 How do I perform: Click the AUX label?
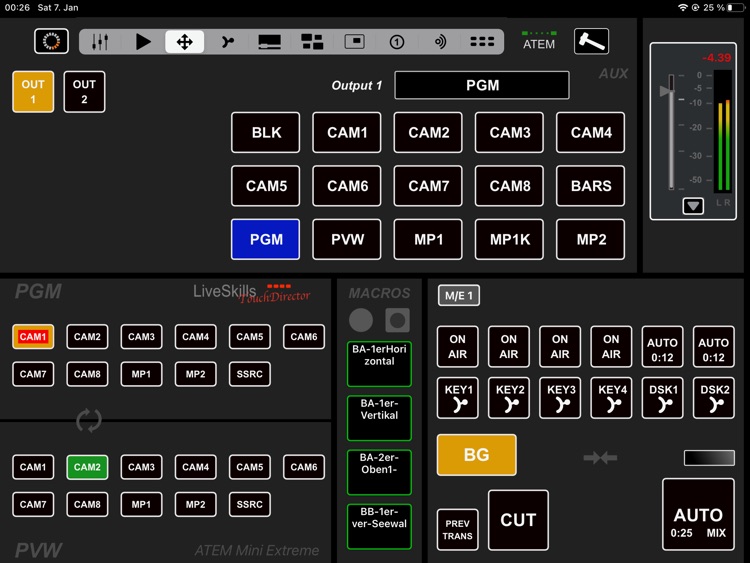613,74
